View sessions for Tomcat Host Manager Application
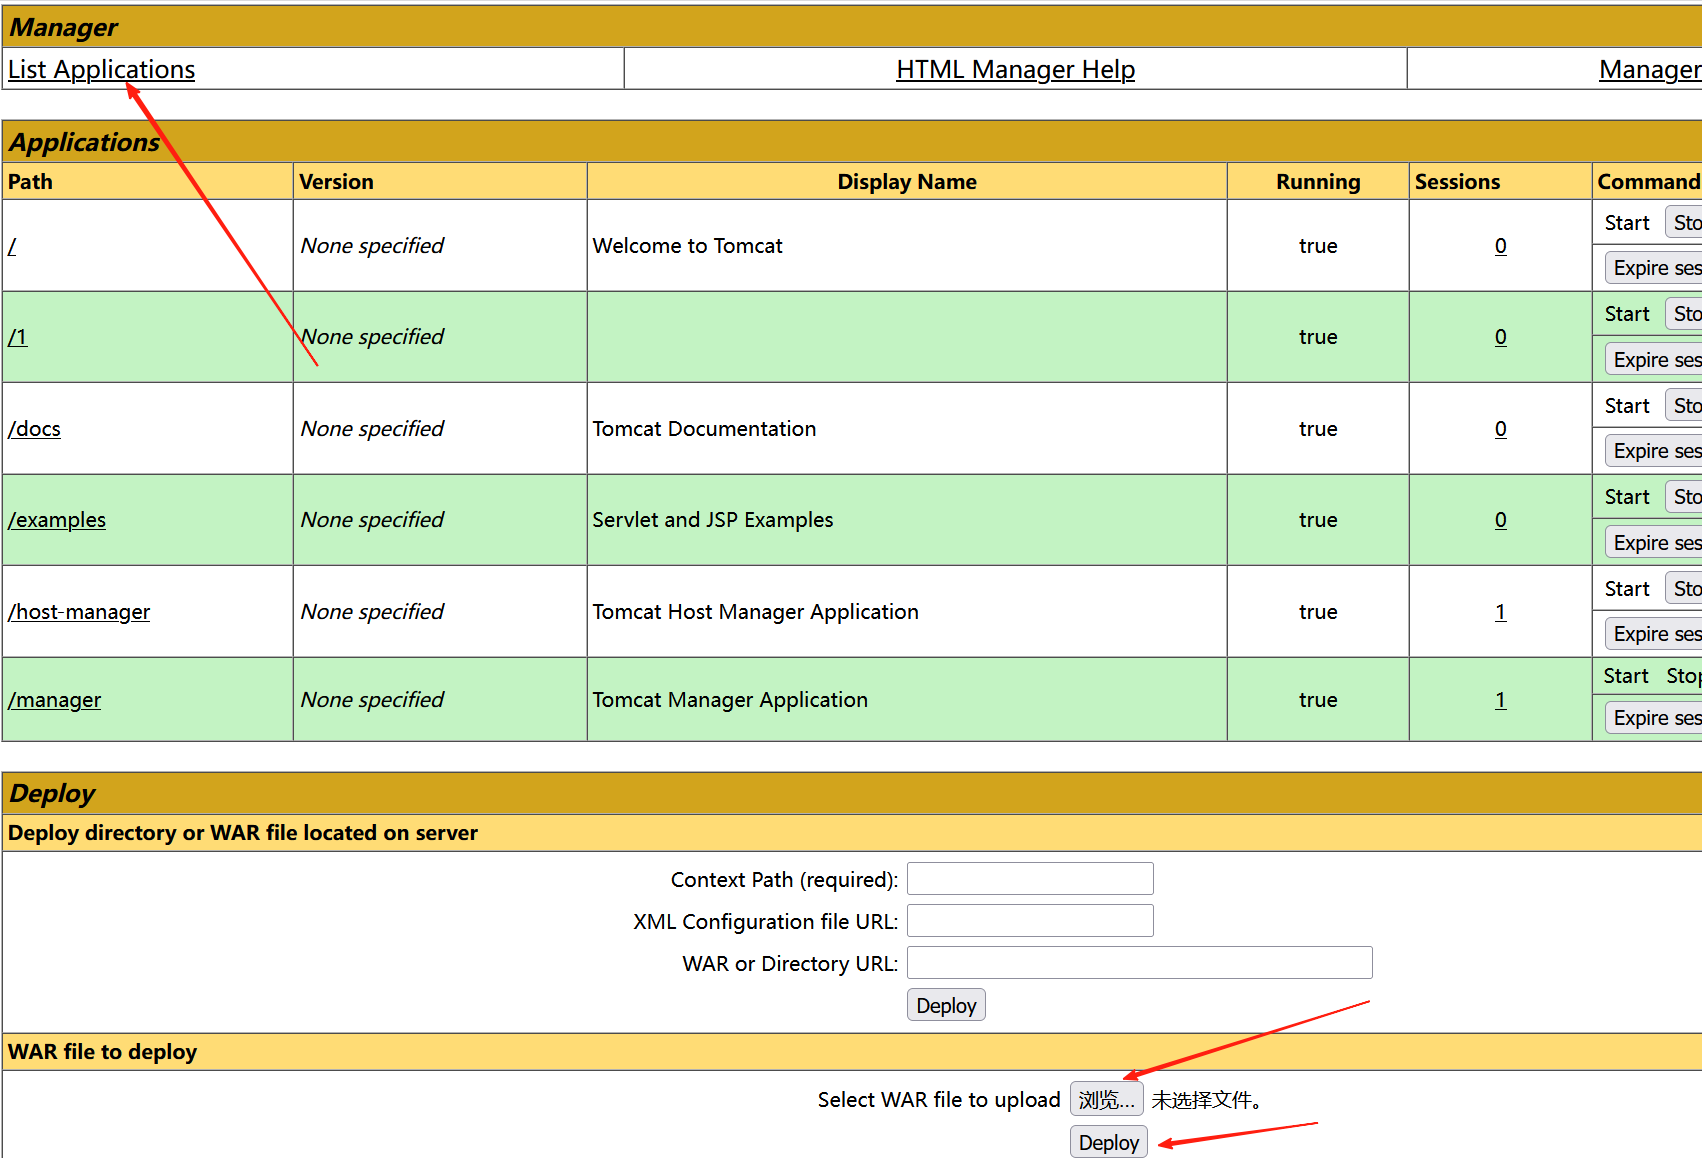 (x=1500, y=612)
